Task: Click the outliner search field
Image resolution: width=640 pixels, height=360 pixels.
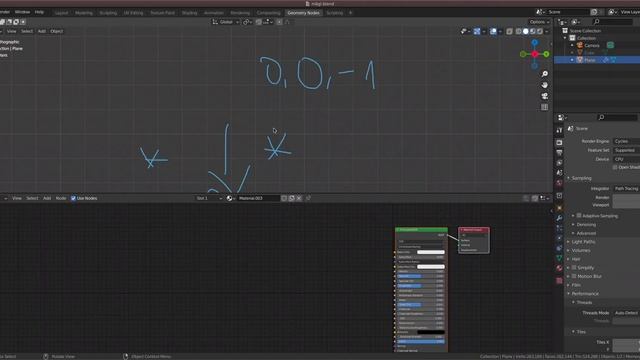Action: (x=612, y=22)
